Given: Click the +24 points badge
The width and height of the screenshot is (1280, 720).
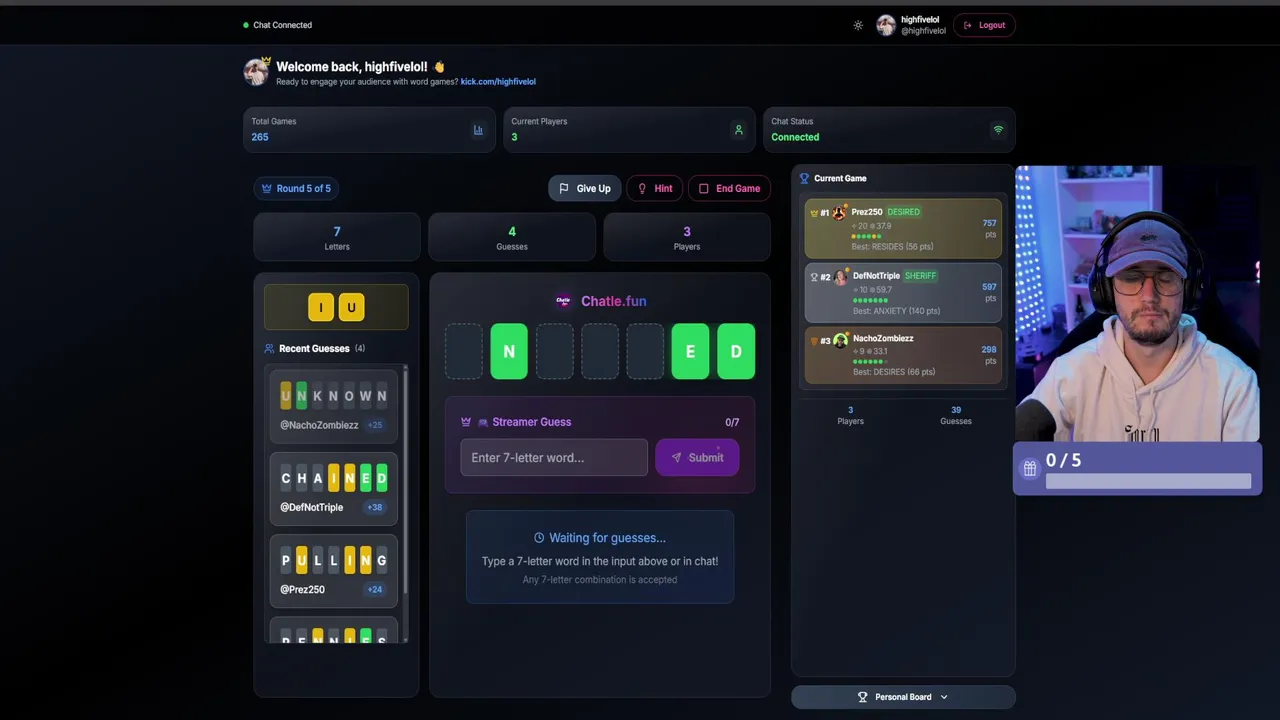Looking at the screenshot, I should 375,589.
